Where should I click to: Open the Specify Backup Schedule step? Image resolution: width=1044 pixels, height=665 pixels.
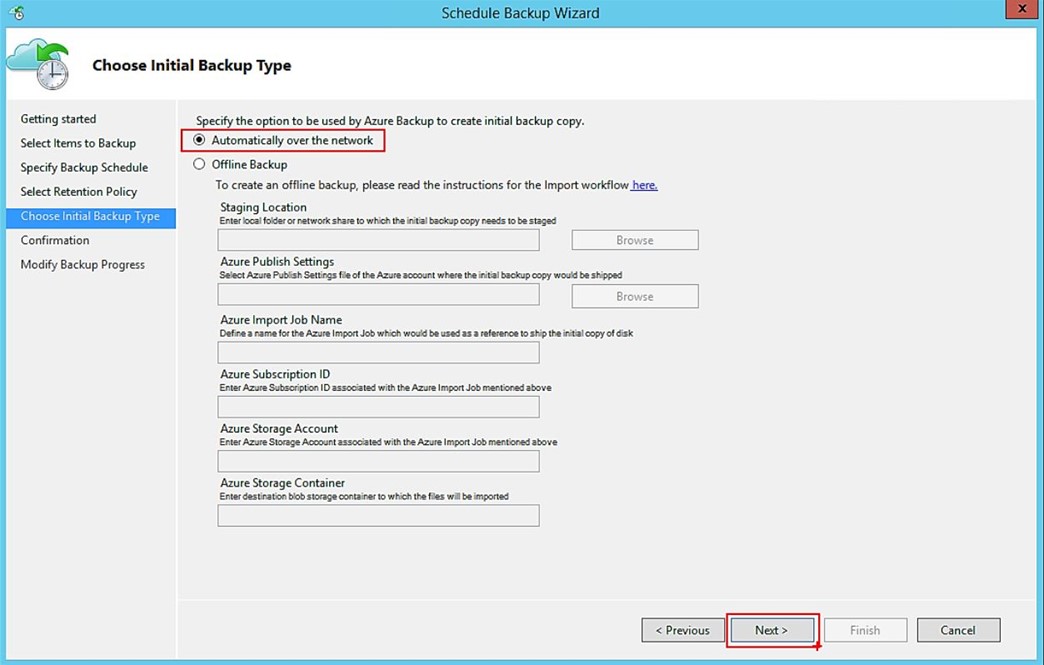pyautogui.click(x=84, y=167)
